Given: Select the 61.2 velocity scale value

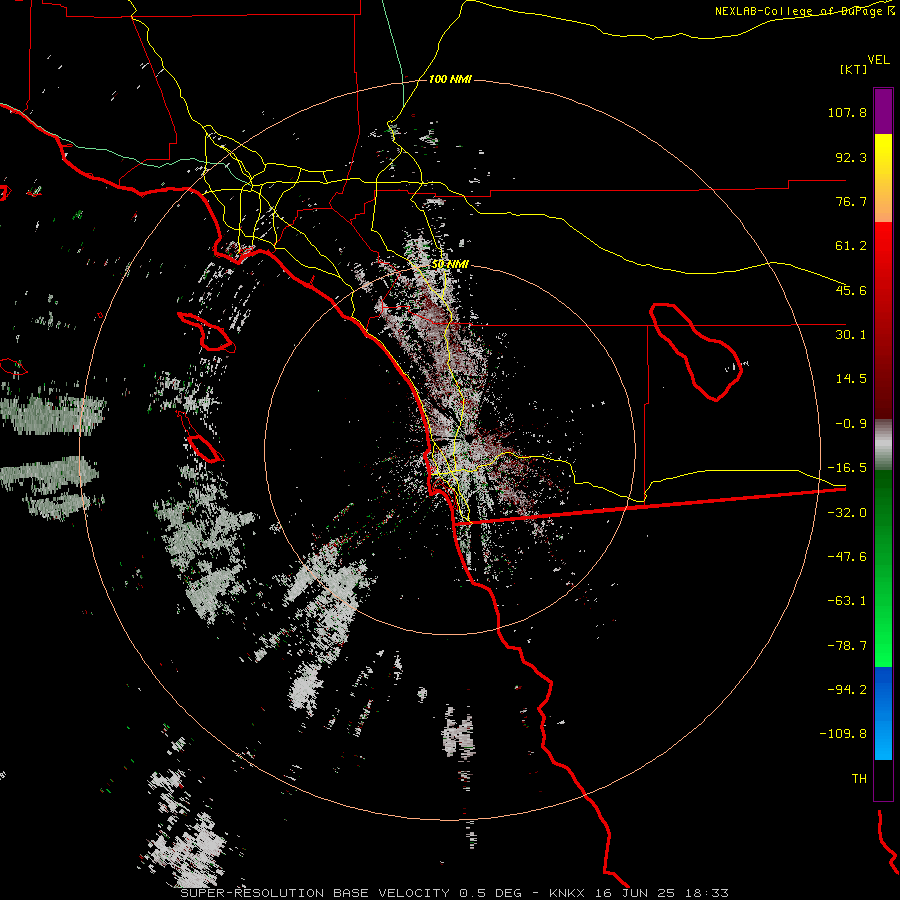Looking at the screenshot, I should click(851, 246).
